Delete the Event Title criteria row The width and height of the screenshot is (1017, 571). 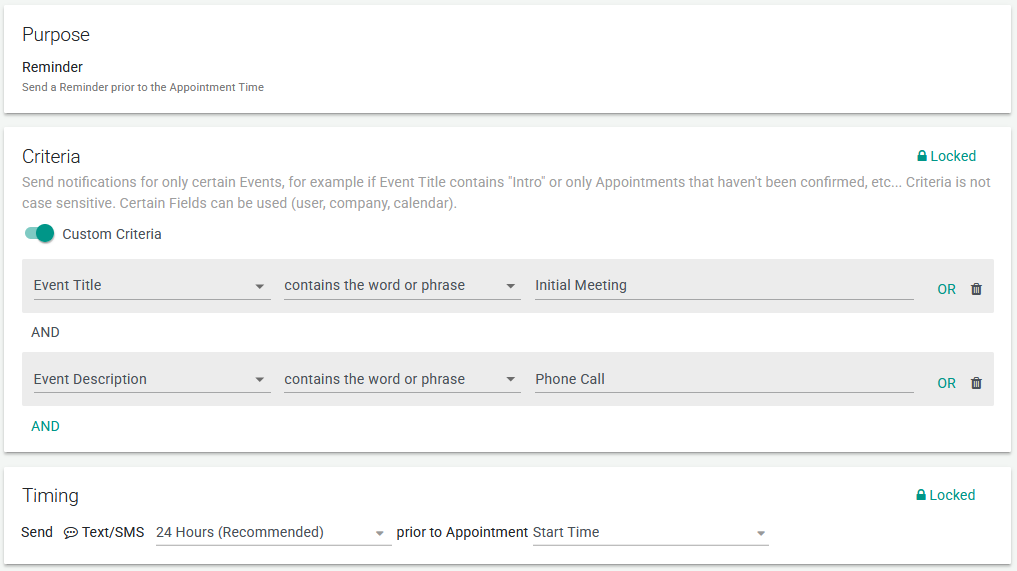point(976,289)
